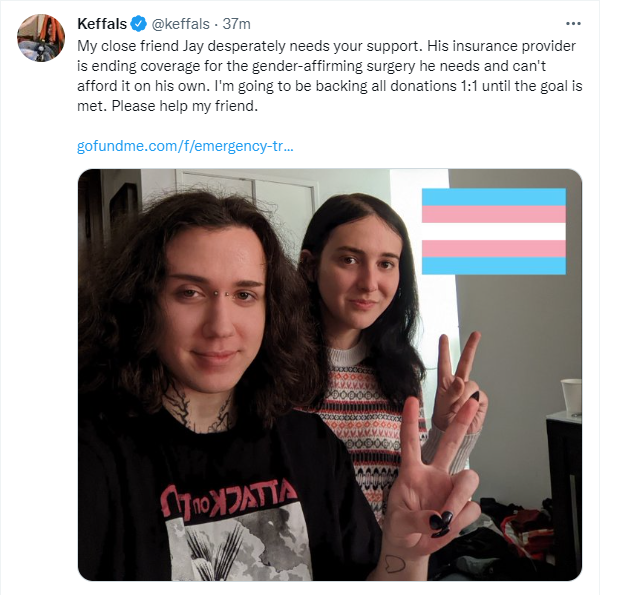Image resolution: width=623 pixels, height=595 pixels.
Task: Click the white paper cup in the photo
Action: (x=572, y=396)
